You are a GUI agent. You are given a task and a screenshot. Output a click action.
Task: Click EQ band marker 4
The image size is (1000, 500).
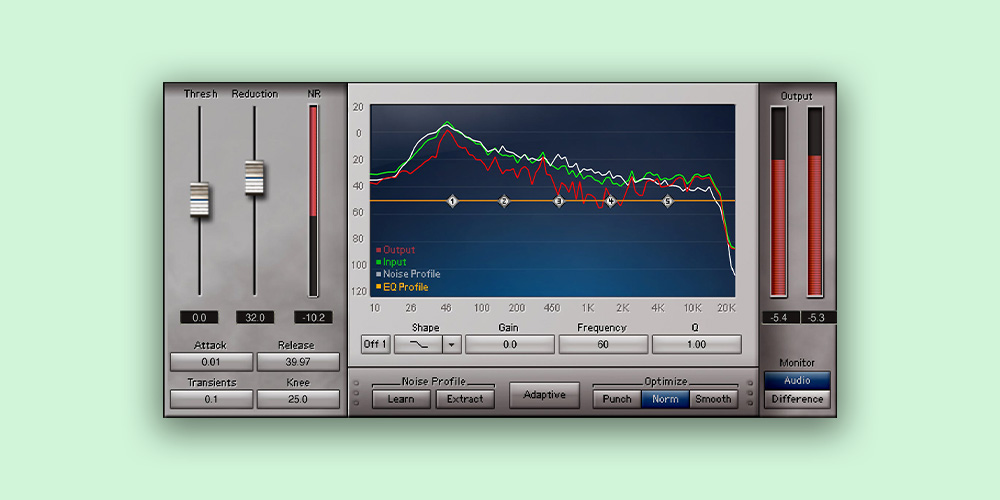coord(611,201)
